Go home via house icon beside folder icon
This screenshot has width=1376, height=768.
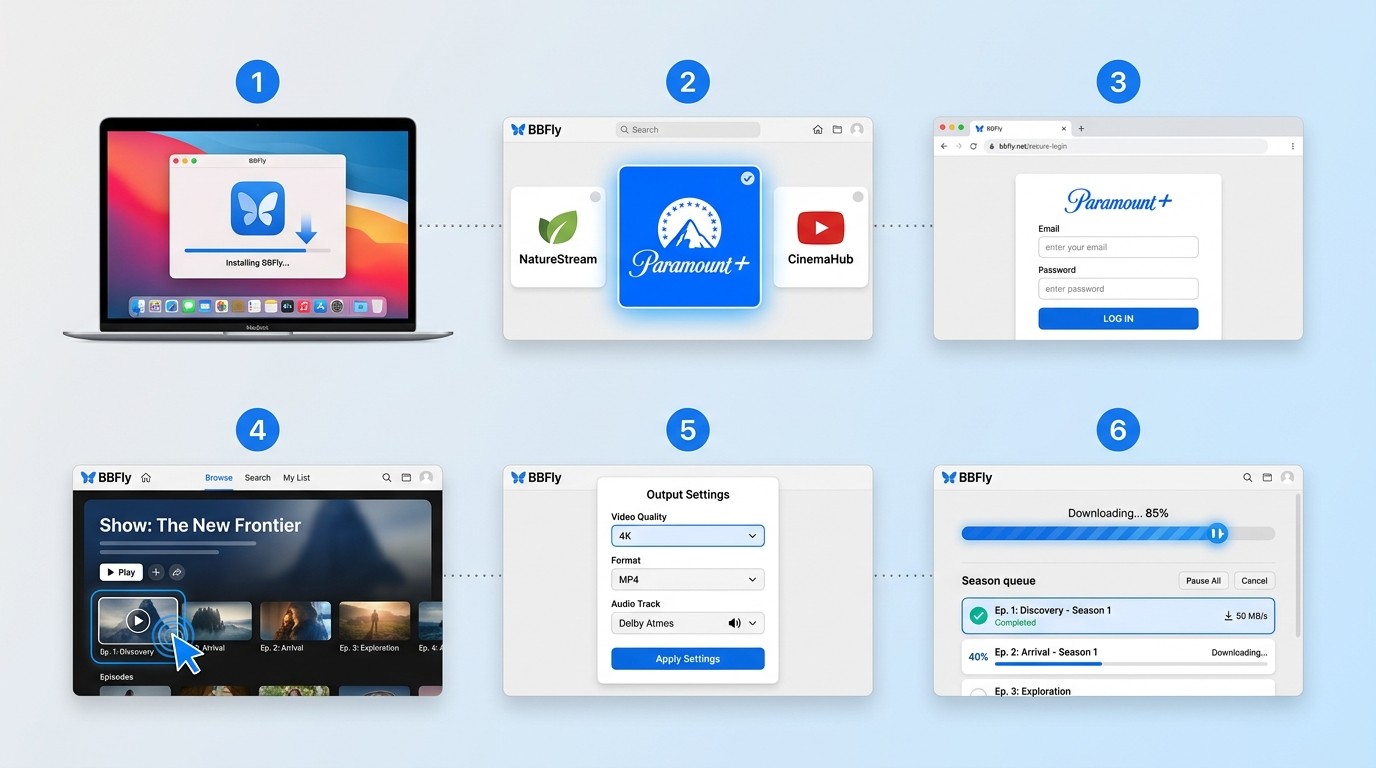click(818, 130)
